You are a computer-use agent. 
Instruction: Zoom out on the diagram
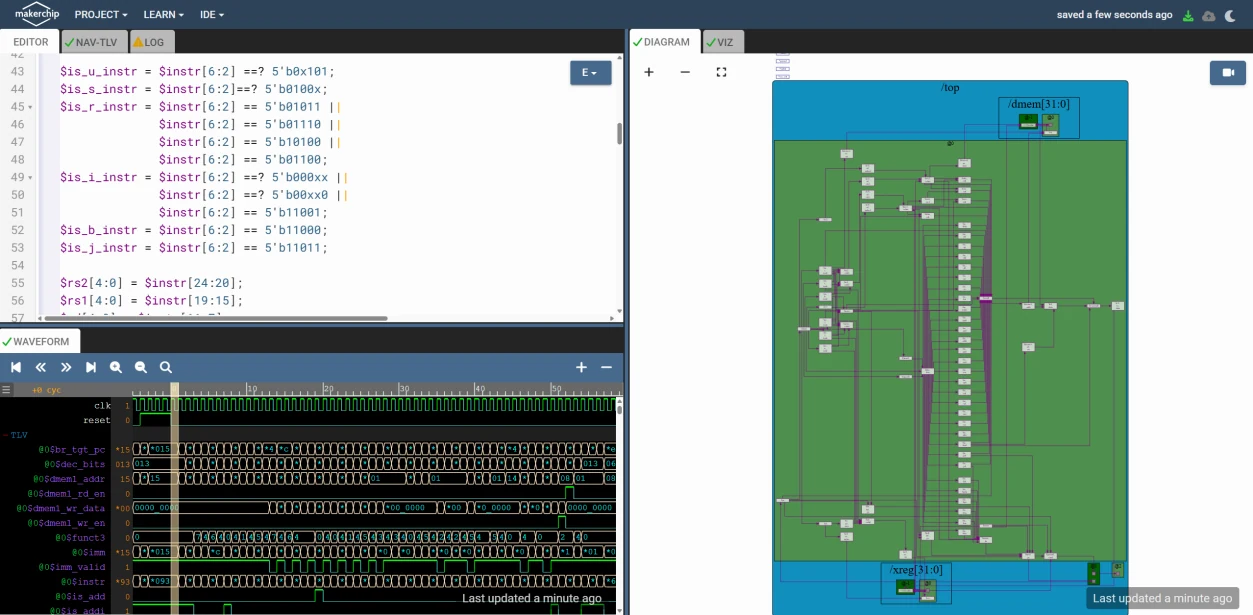coord(685,72)
